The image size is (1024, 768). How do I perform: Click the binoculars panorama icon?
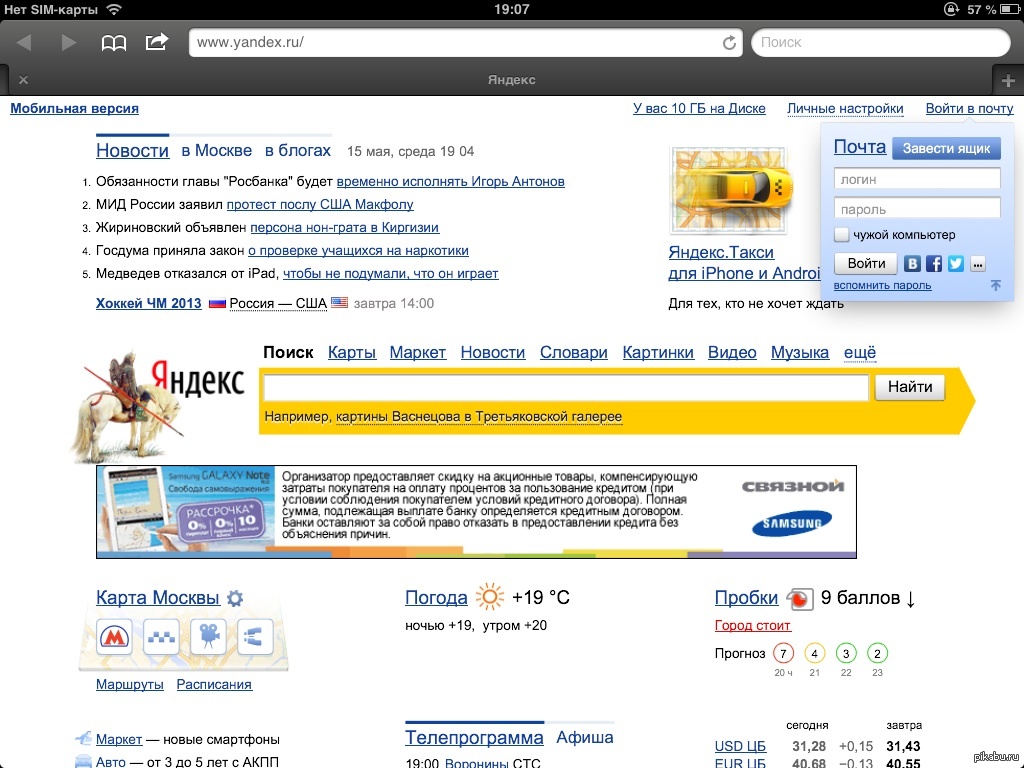(255, 636)
